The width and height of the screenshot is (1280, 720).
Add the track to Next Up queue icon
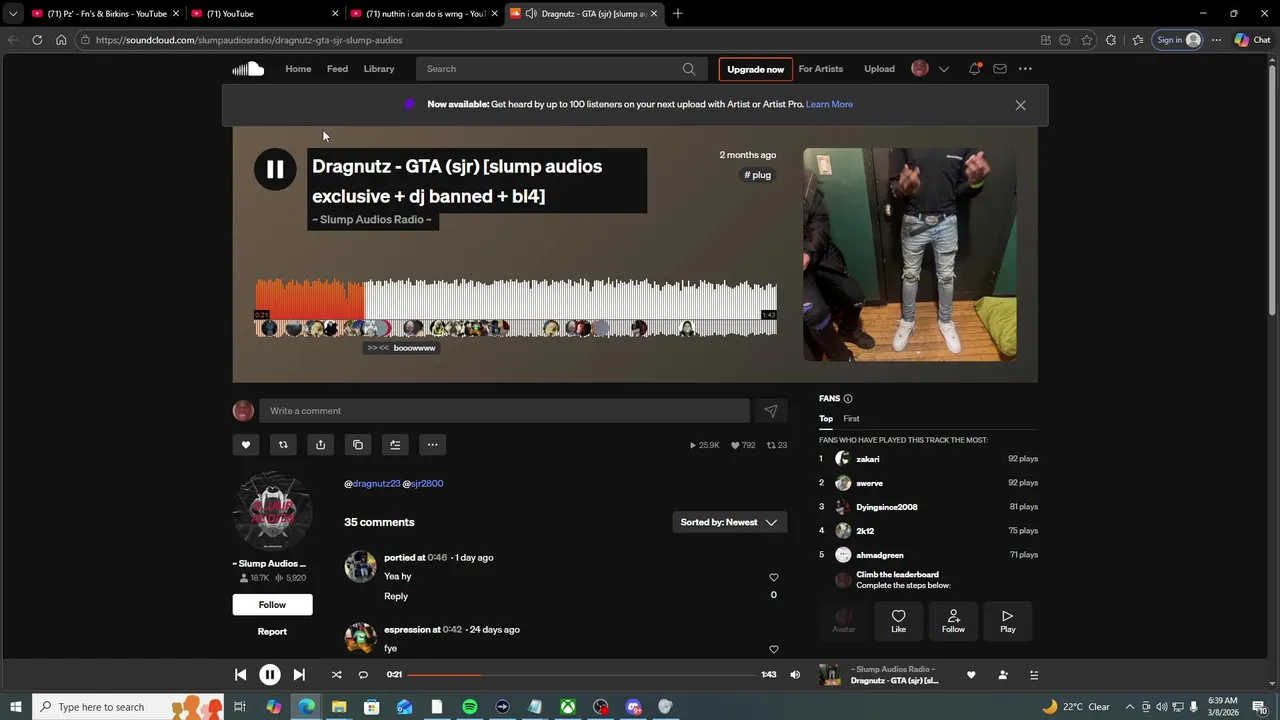(395, 445)
